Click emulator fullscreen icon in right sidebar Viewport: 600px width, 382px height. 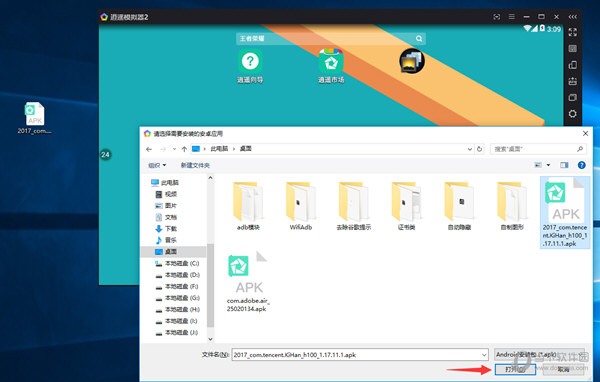tap(572, 32)
